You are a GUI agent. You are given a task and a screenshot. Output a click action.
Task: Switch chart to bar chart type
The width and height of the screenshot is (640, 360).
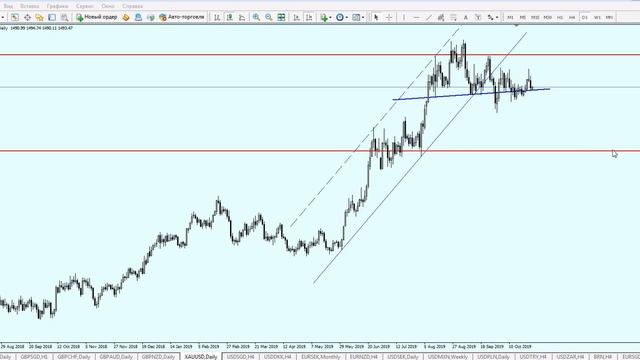[217, 17]
